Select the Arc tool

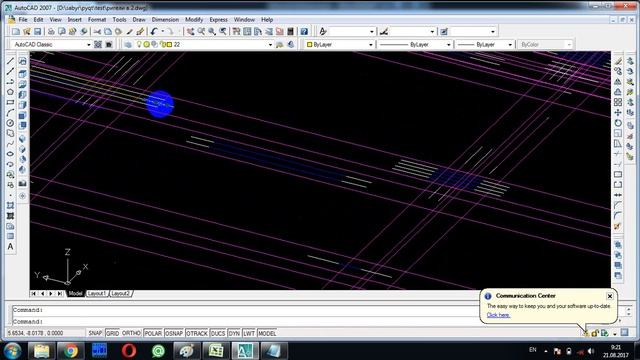(10, 113)
